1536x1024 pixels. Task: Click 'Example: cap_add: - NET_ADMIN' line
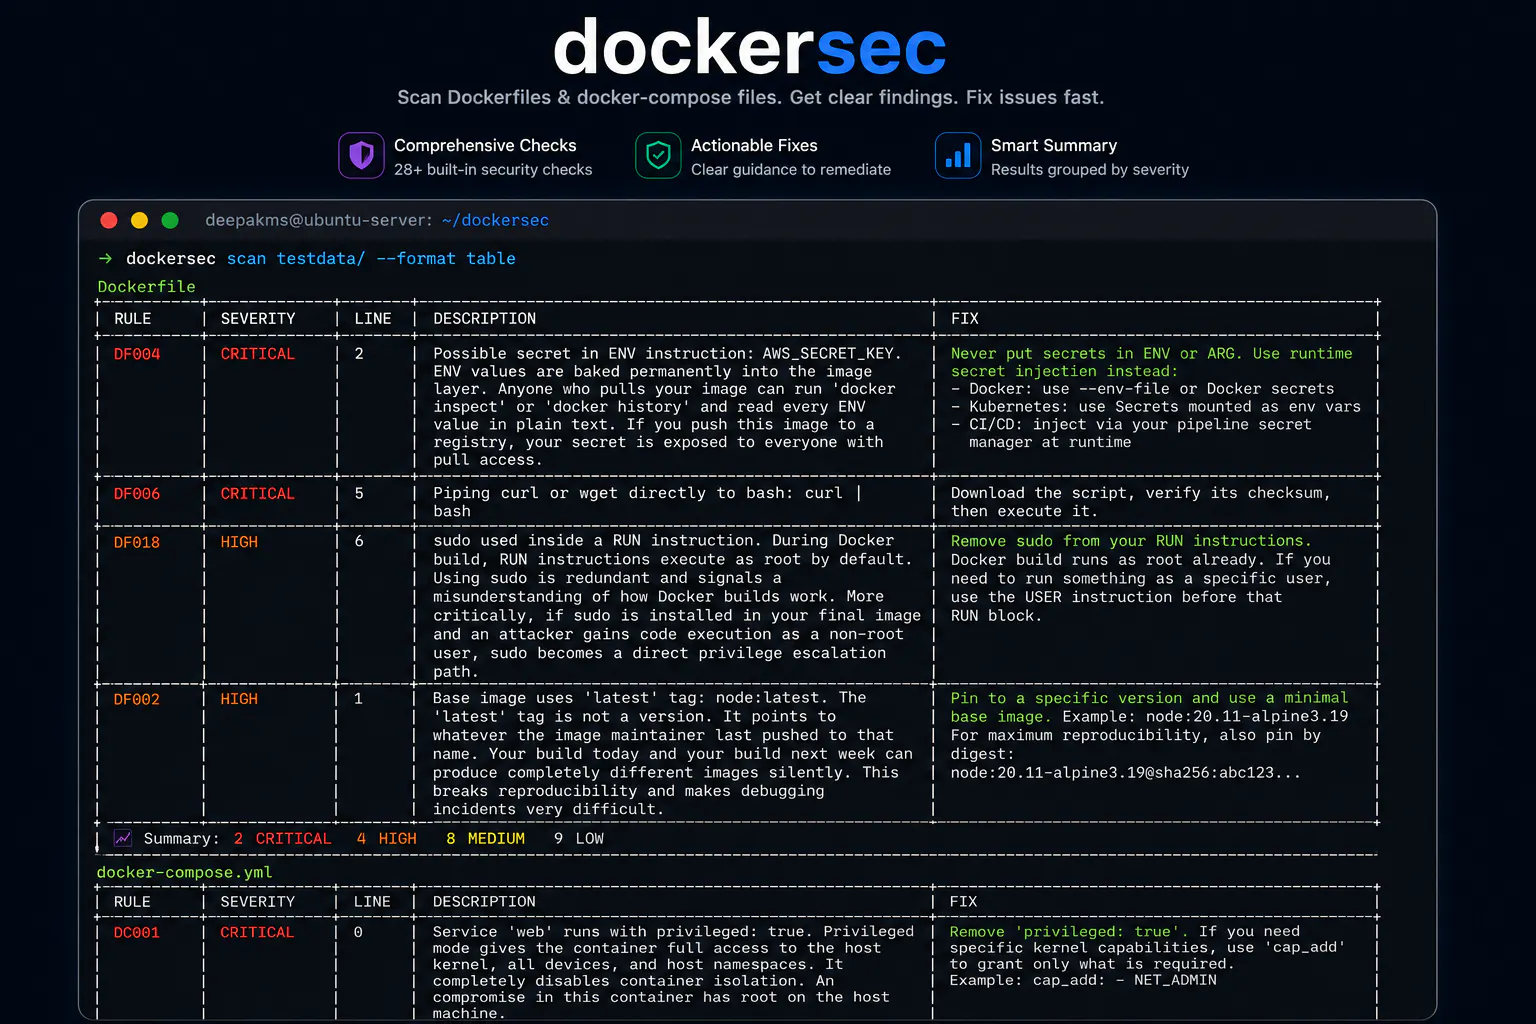(x=1083, y=980)
